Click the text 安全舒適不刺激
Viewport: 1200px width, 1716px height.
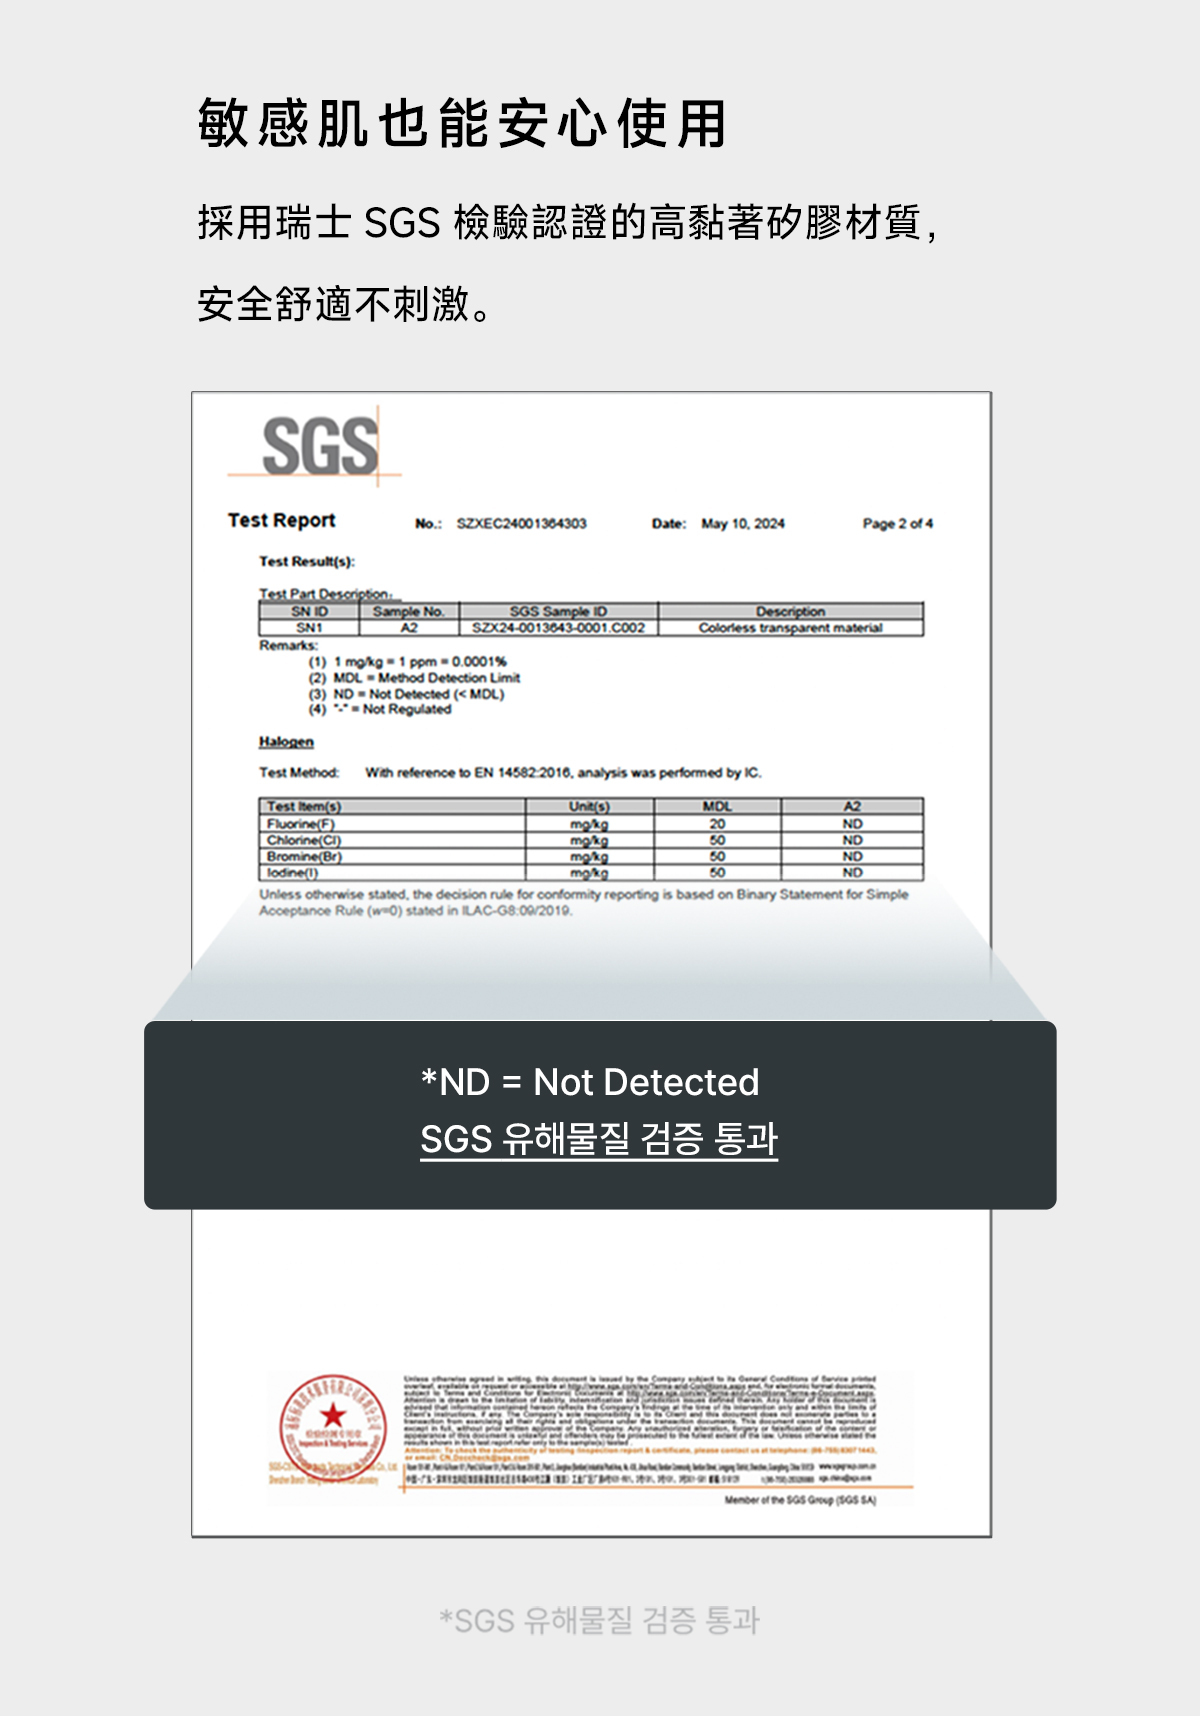344,304
